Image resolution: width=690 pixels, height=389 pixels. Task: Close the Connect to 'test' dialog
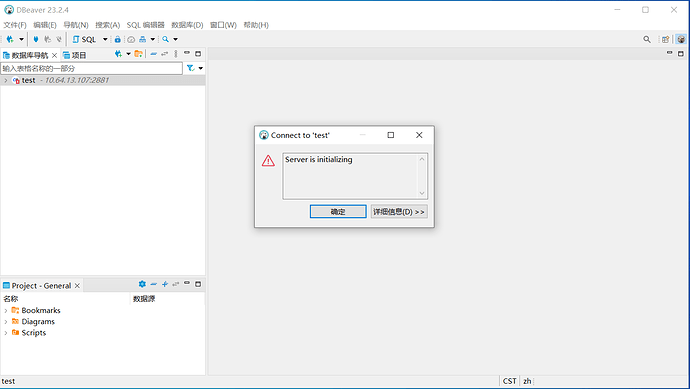click(x=419, y=135)
